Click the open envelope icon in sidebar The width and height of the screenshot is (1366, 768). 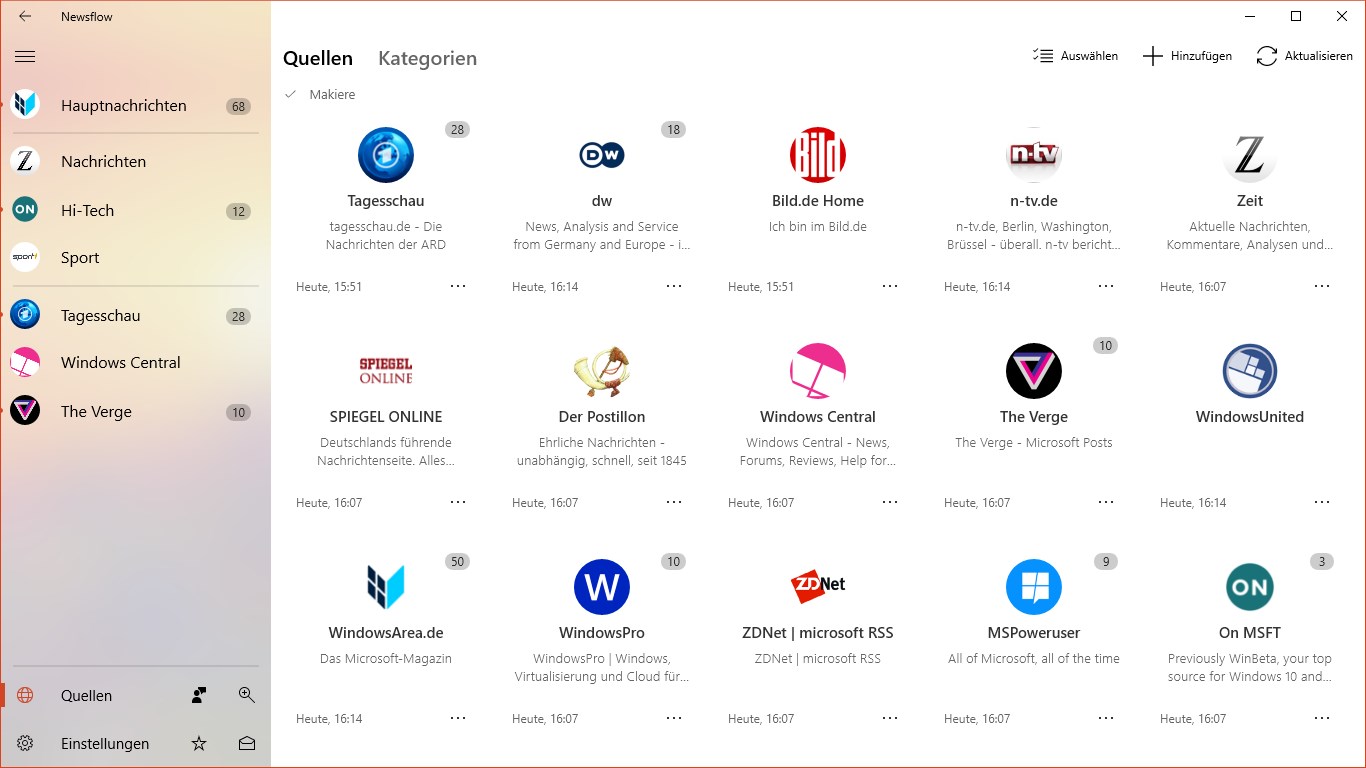[x=247, y=743]
